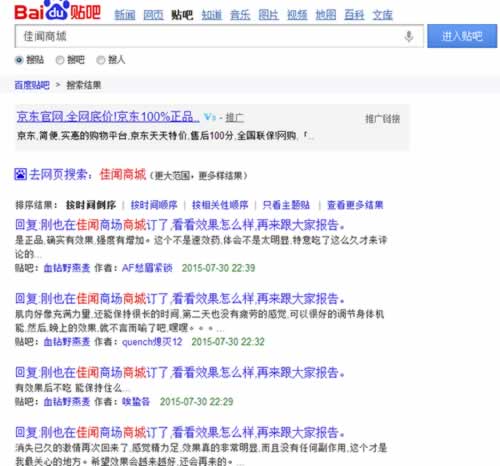The image size is (500, 466).
Task: Select the 按吧 search radio button
Action: pos(60,60)
